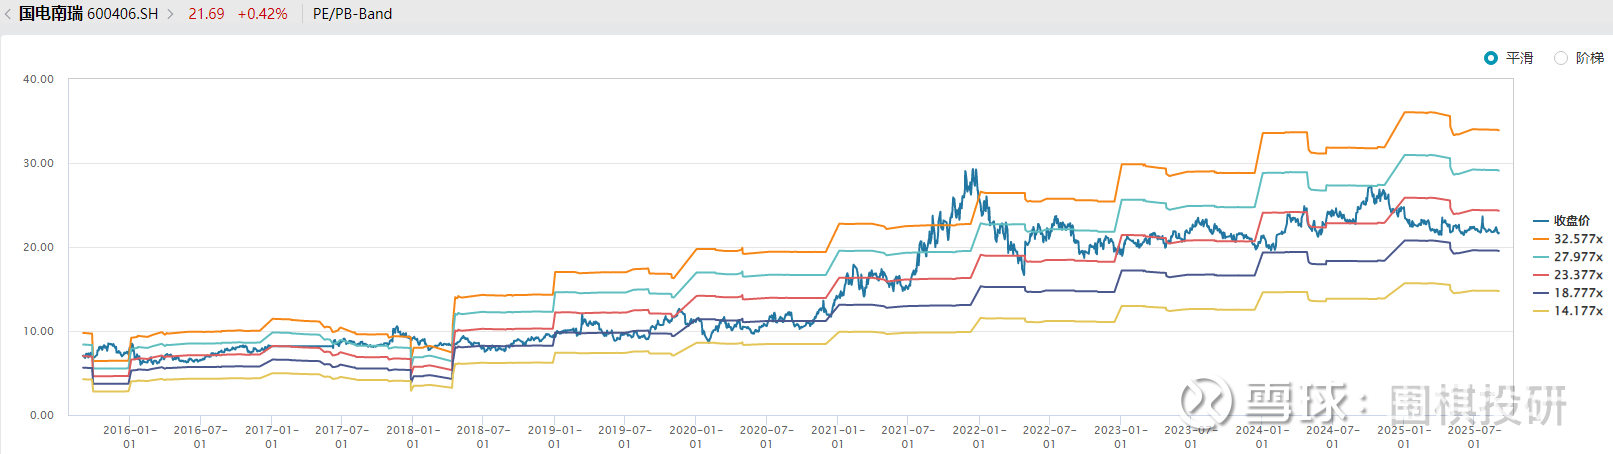Select the 阶梯 step radio option
1613x454 pixels.
[x=1561, y=58]
